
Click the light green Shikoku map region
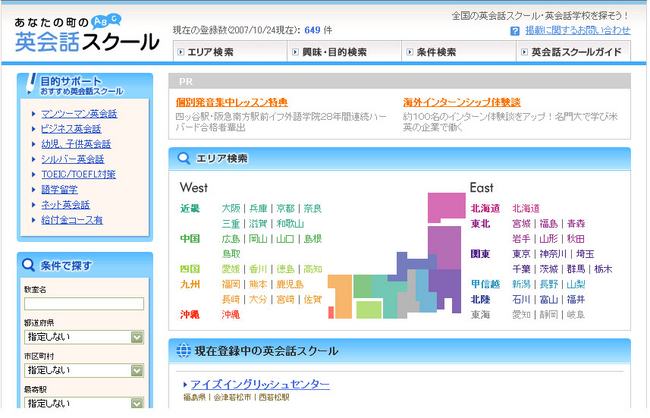pos(369,309)
